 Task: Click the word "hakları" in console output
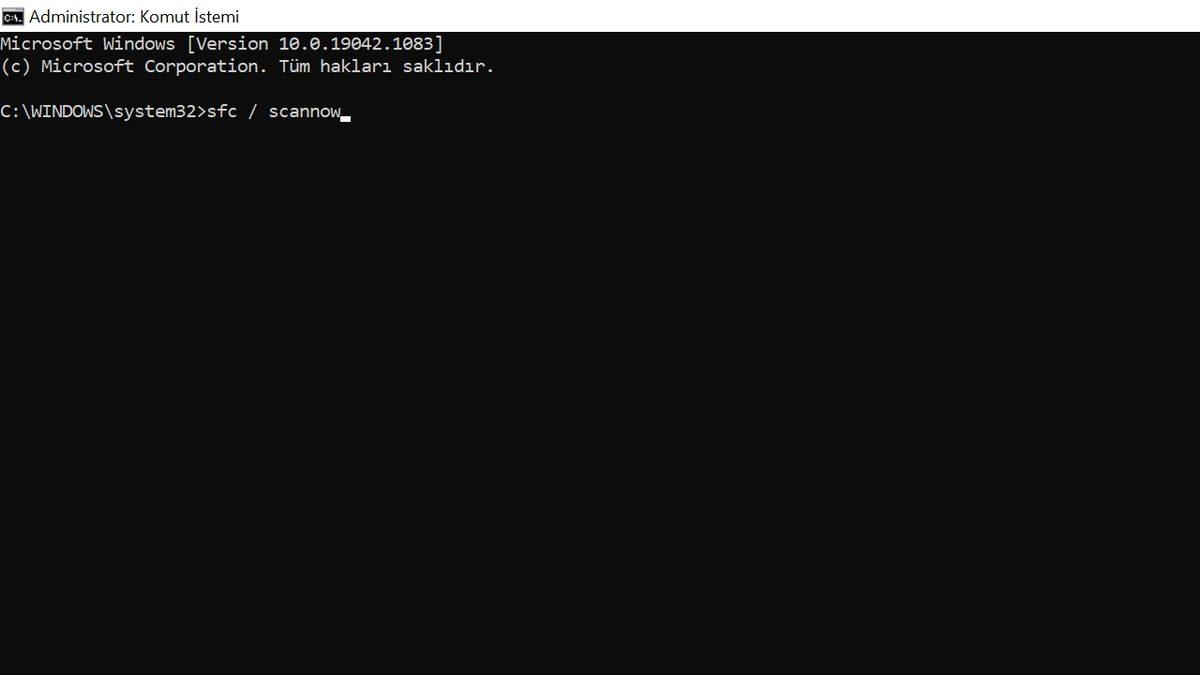[x=356, y=67]
